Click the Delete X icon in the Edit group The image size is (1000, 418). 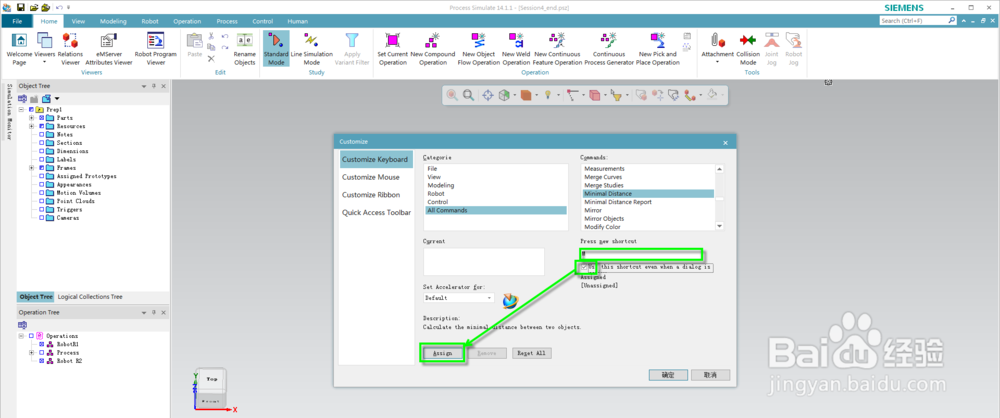(211, 59)
